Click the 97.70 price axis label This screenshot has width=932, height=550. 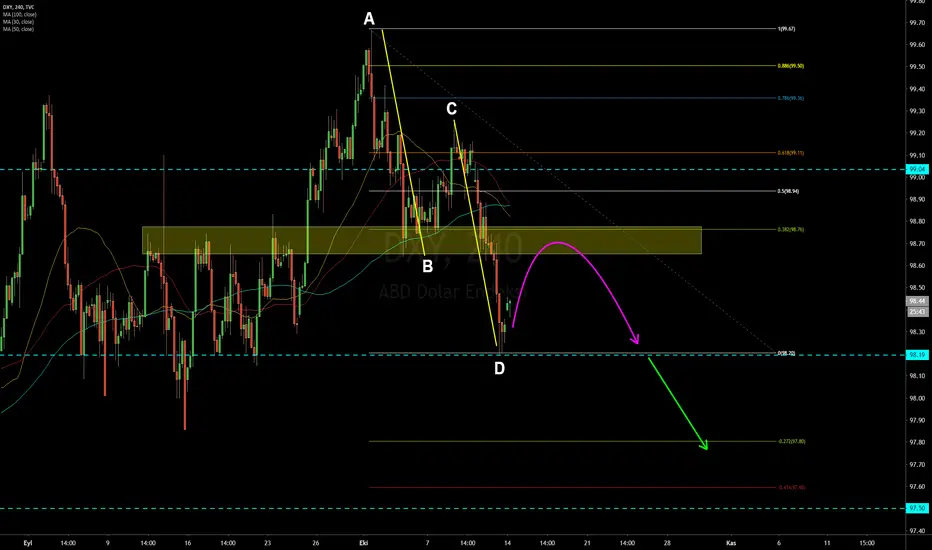tap(917, 464)
